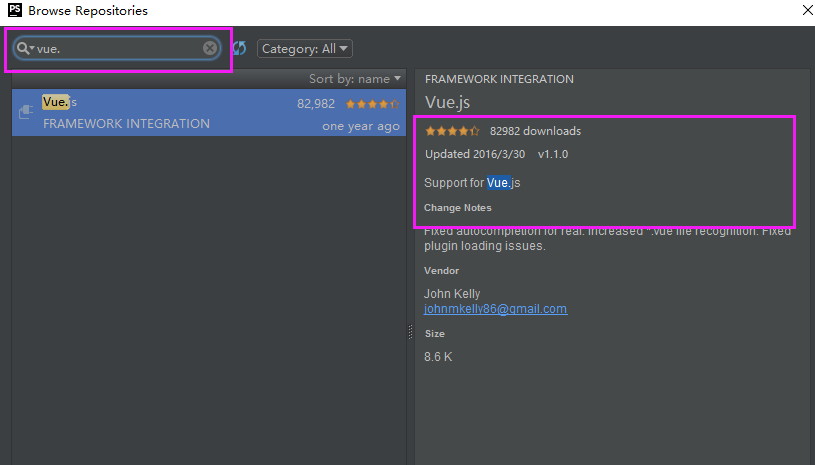The height and width of the screenshot is (465, 815).
Task: Focus the search field containing vue.
Action: [117, 48]
